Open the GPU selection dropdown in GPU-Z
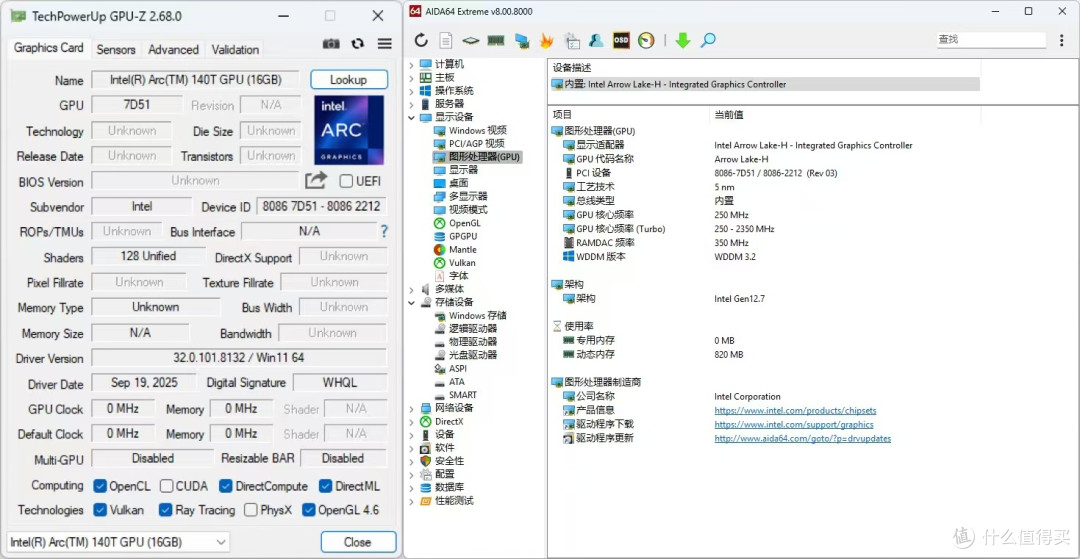The height and width of the screenshot is (559, 1080). click(118, 542)
